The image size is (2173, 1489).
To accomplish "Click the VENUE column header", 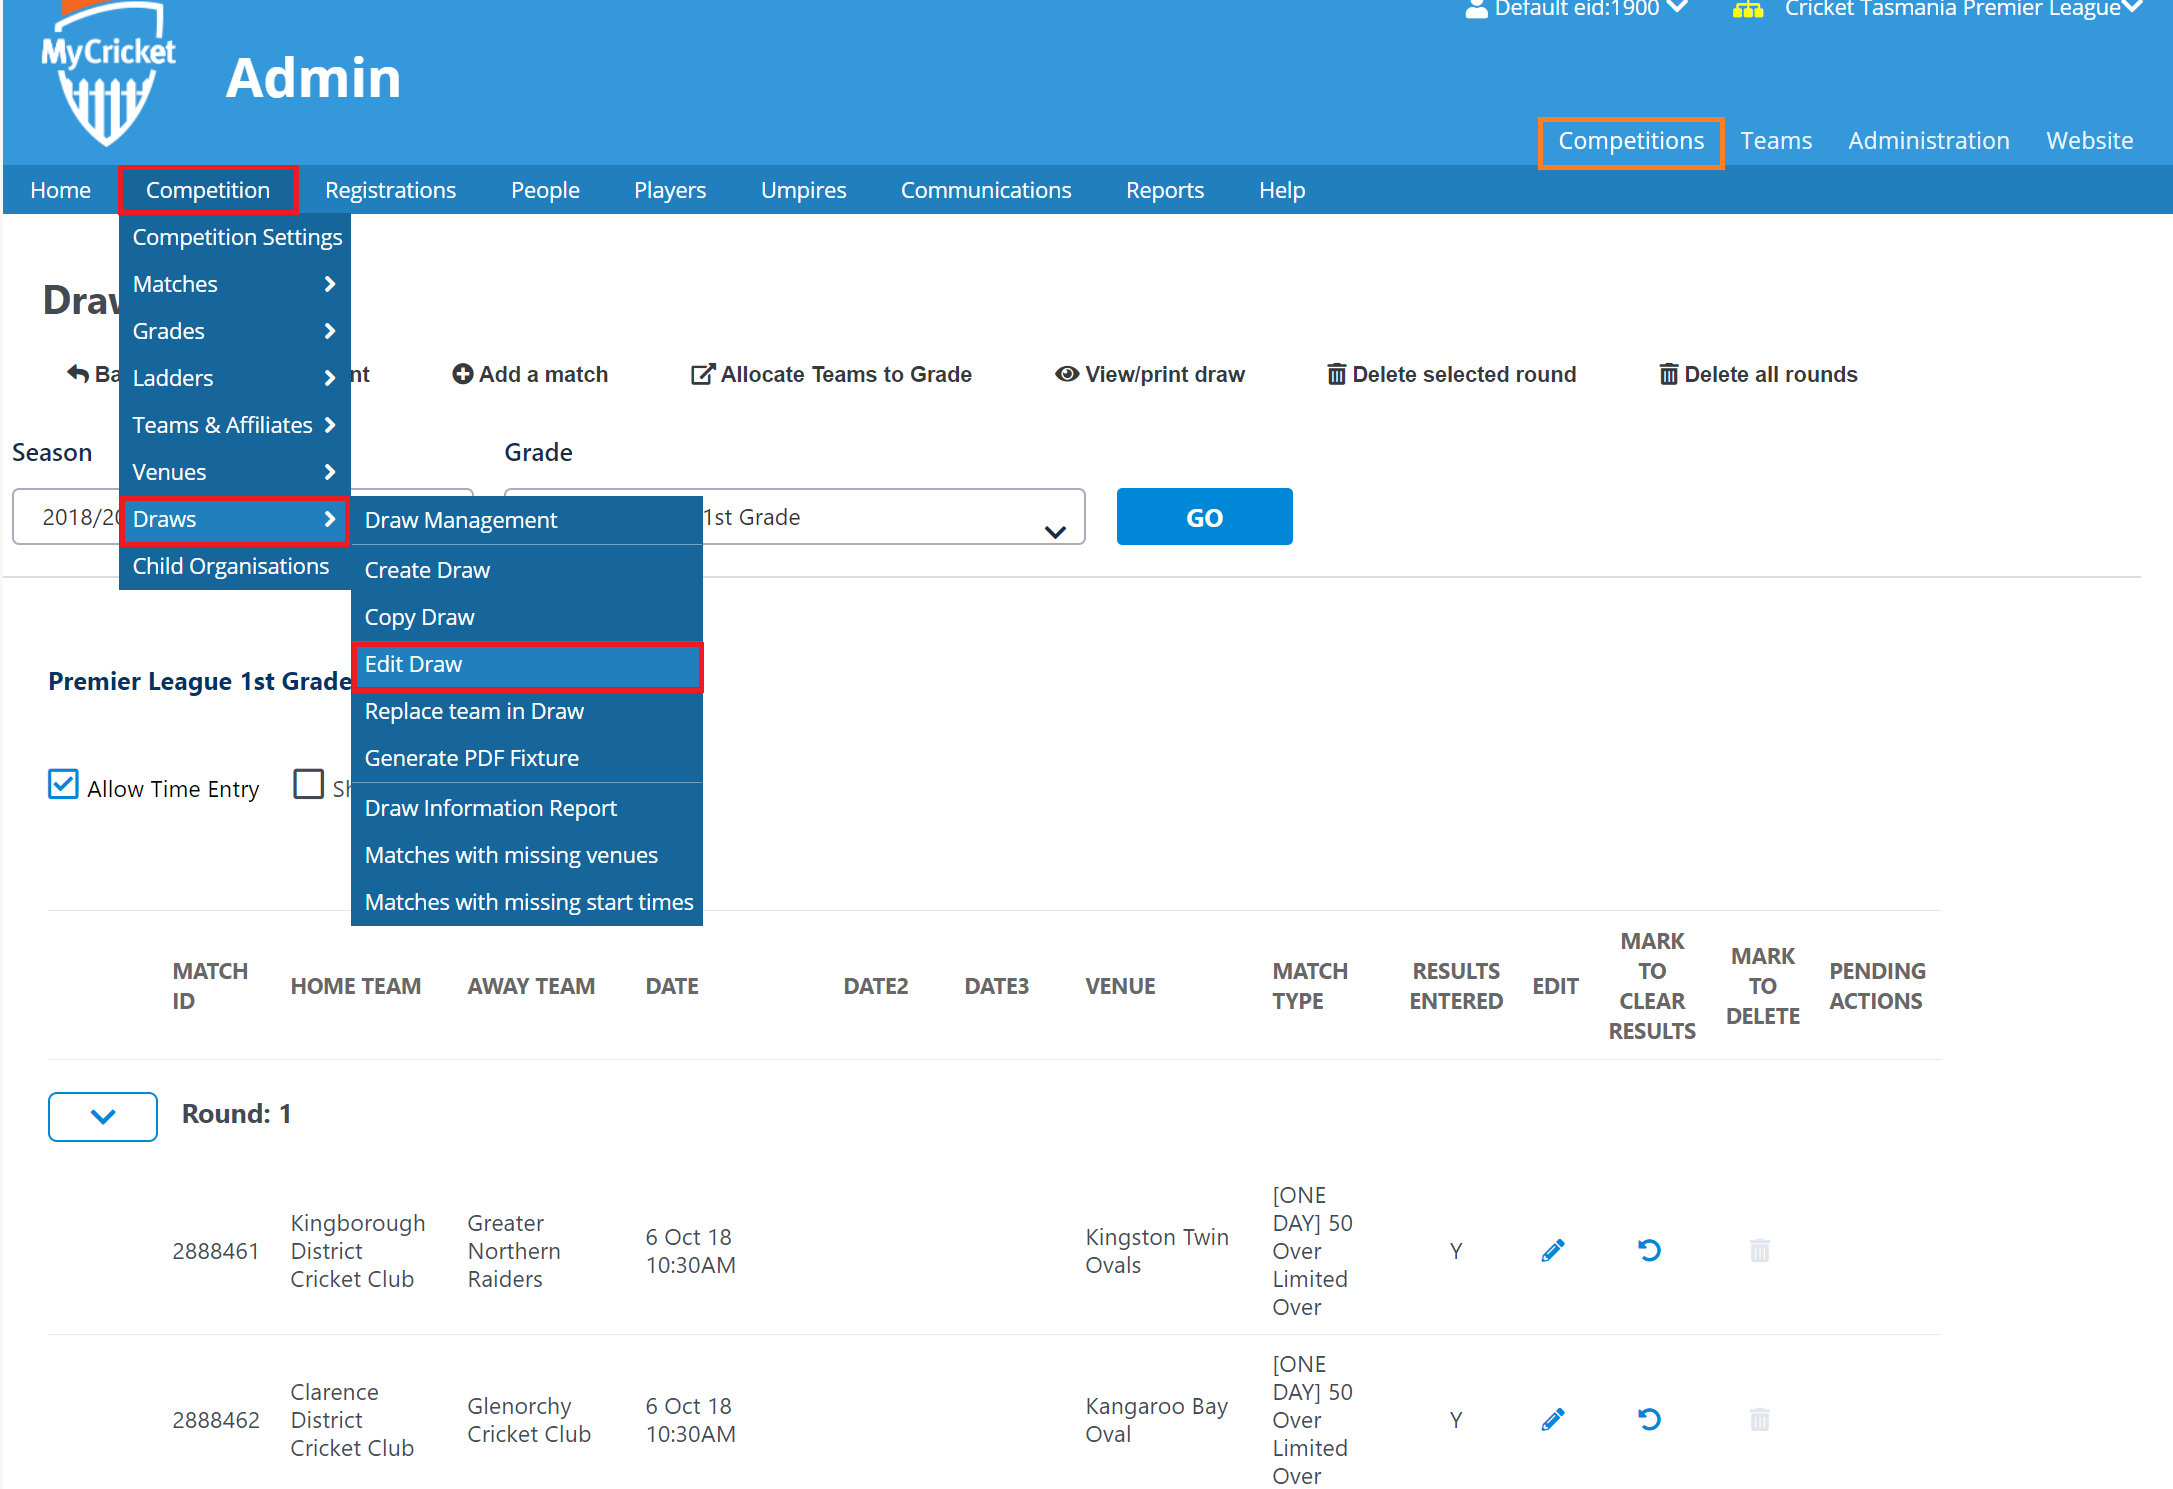I will 1120,986.
